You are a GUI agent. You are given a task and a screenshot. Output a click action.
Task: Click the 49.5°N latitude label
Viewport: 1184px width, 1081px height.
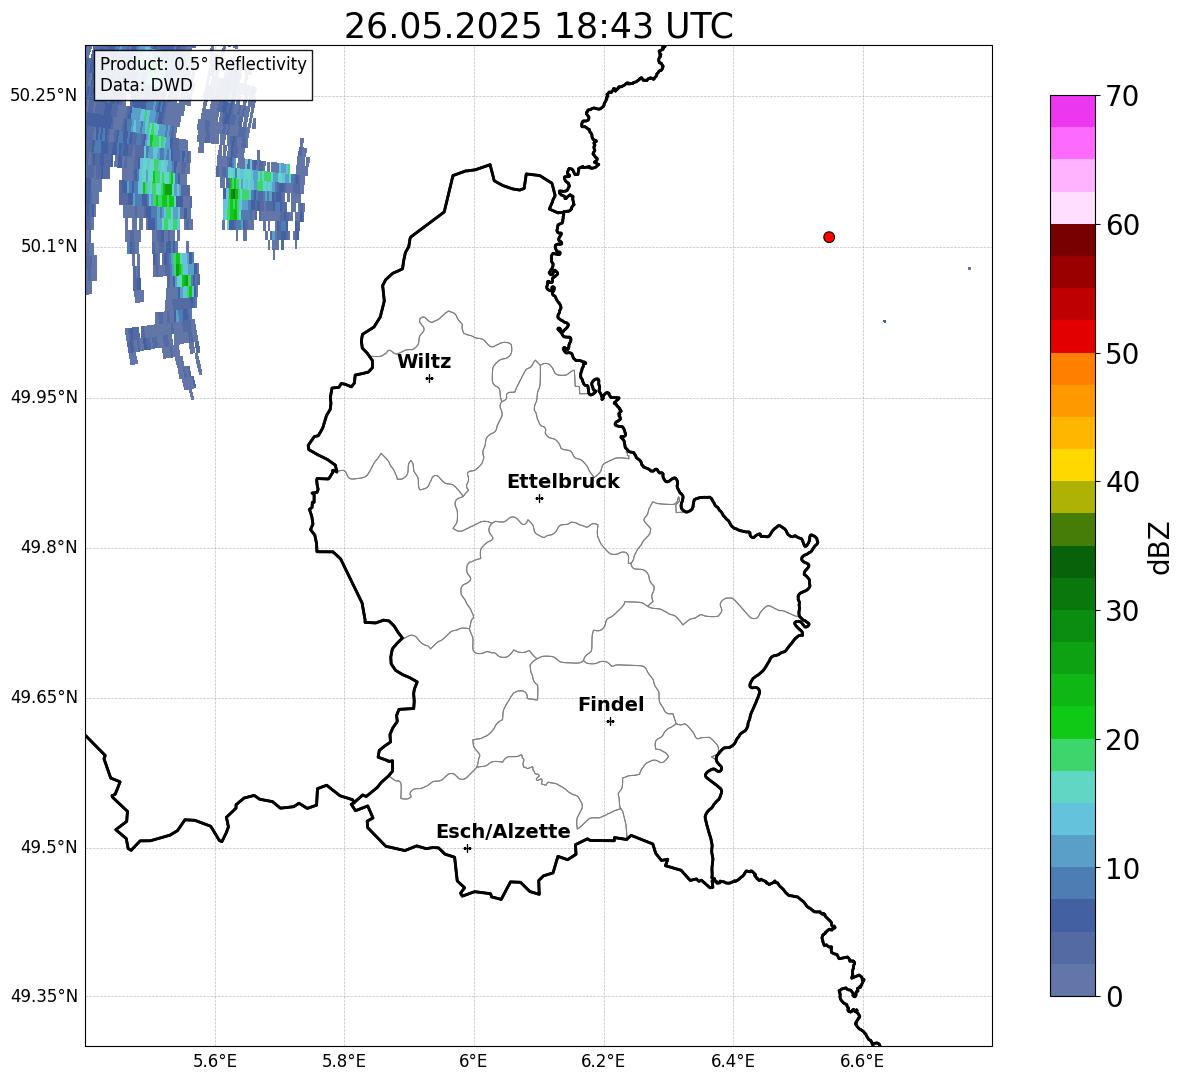(x=49, y=847)
